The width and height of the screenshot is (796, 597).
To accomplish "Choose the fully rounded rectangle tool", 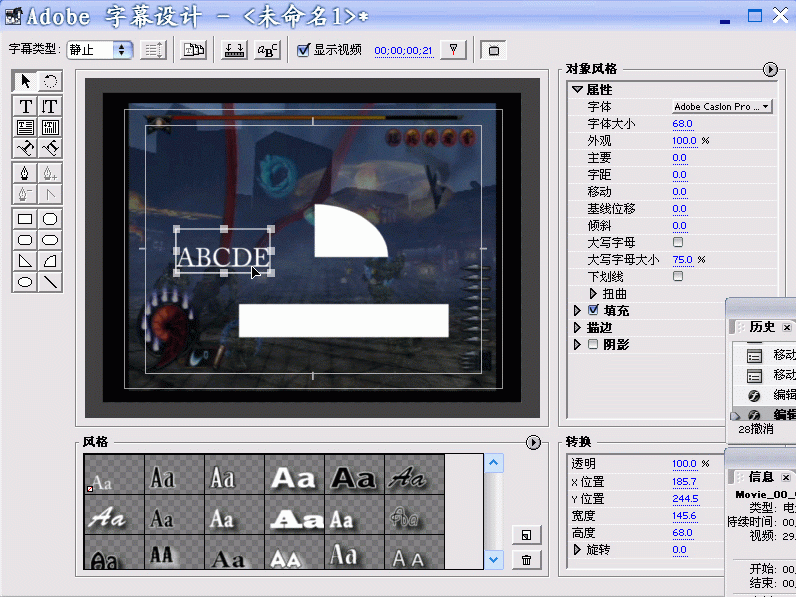I will point(50,240).
